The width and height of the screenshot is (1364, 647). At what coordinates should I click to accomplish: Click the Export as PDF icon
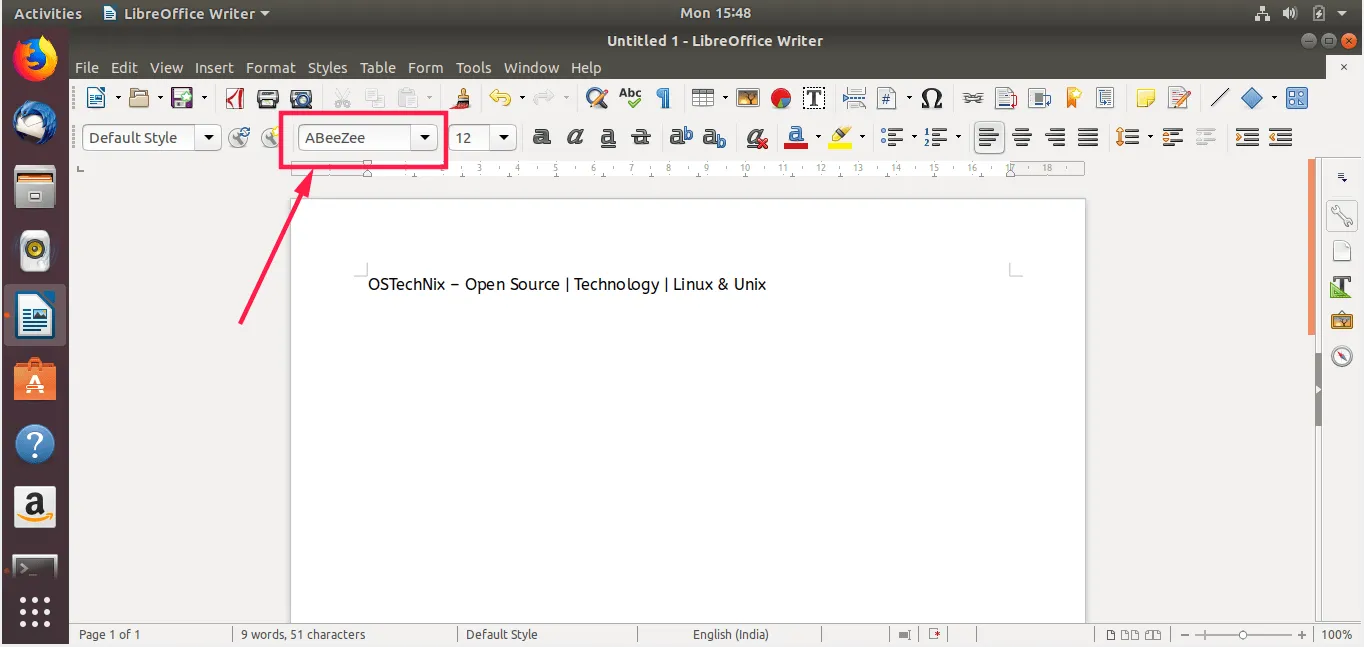tap(235, 98)
